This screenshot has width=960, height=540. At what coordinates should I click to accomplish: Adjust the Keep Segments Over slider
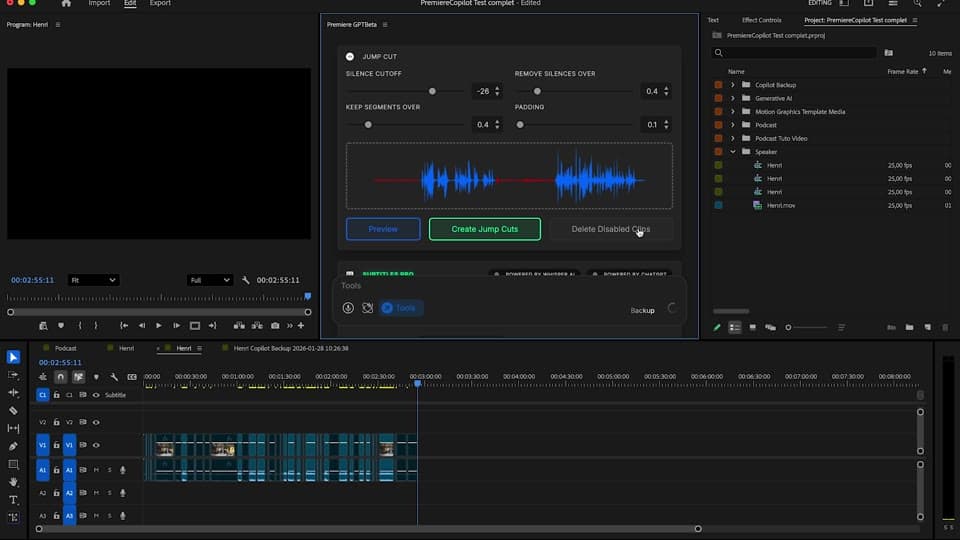coord(368,125)
